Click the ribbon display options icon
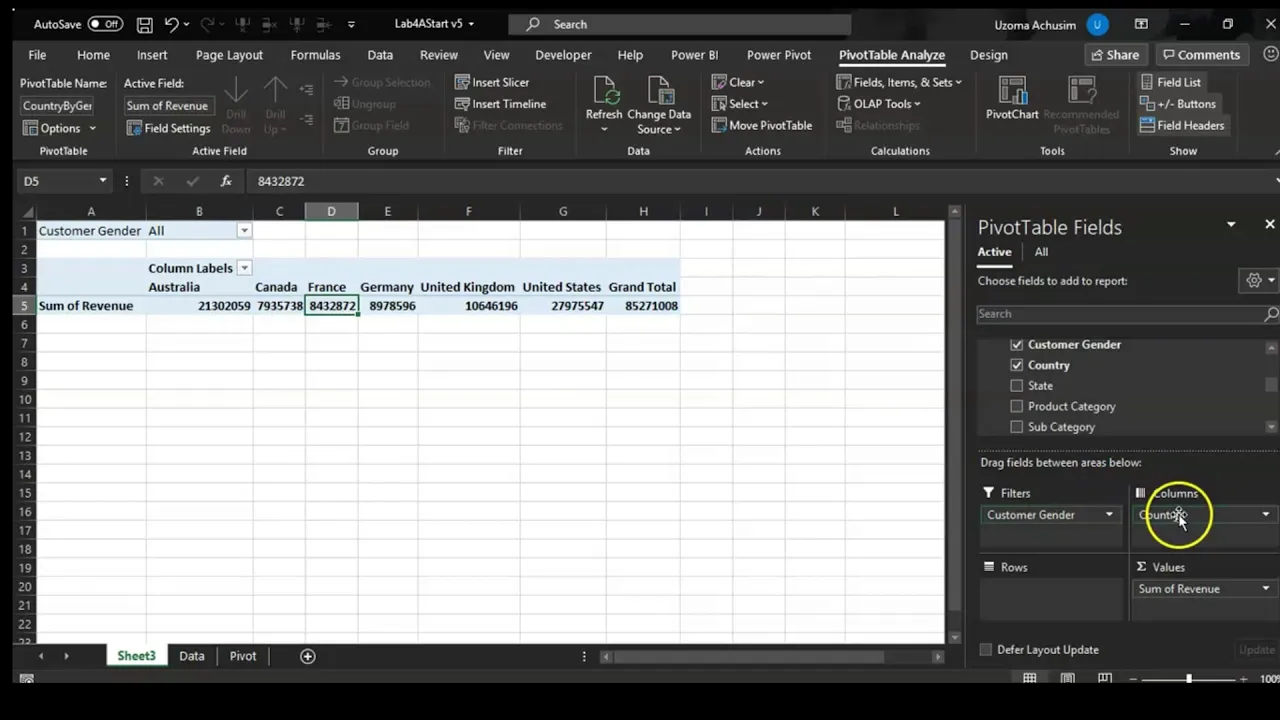Screen dimensions: 1280x720 pos(1141,24)
